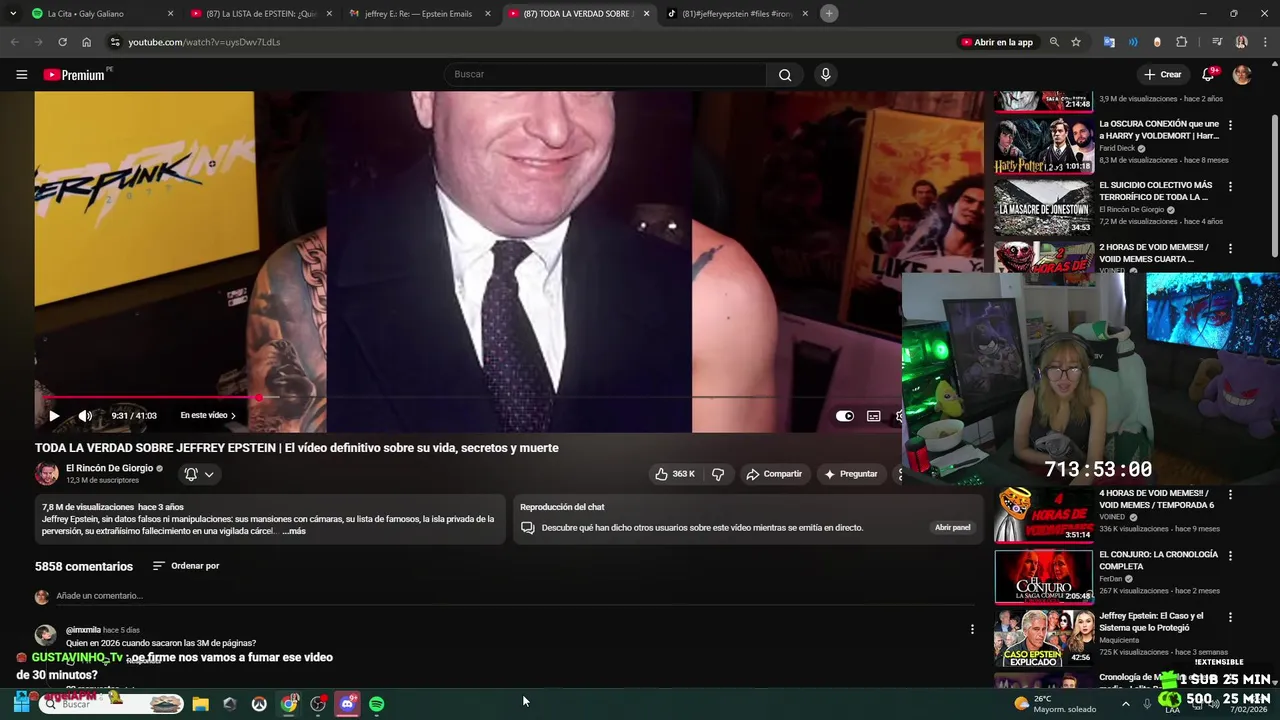The width and height of the screenshot is (1280, 720).
Task: Open Overwatch from the taskbar
Action: [259, 704]
